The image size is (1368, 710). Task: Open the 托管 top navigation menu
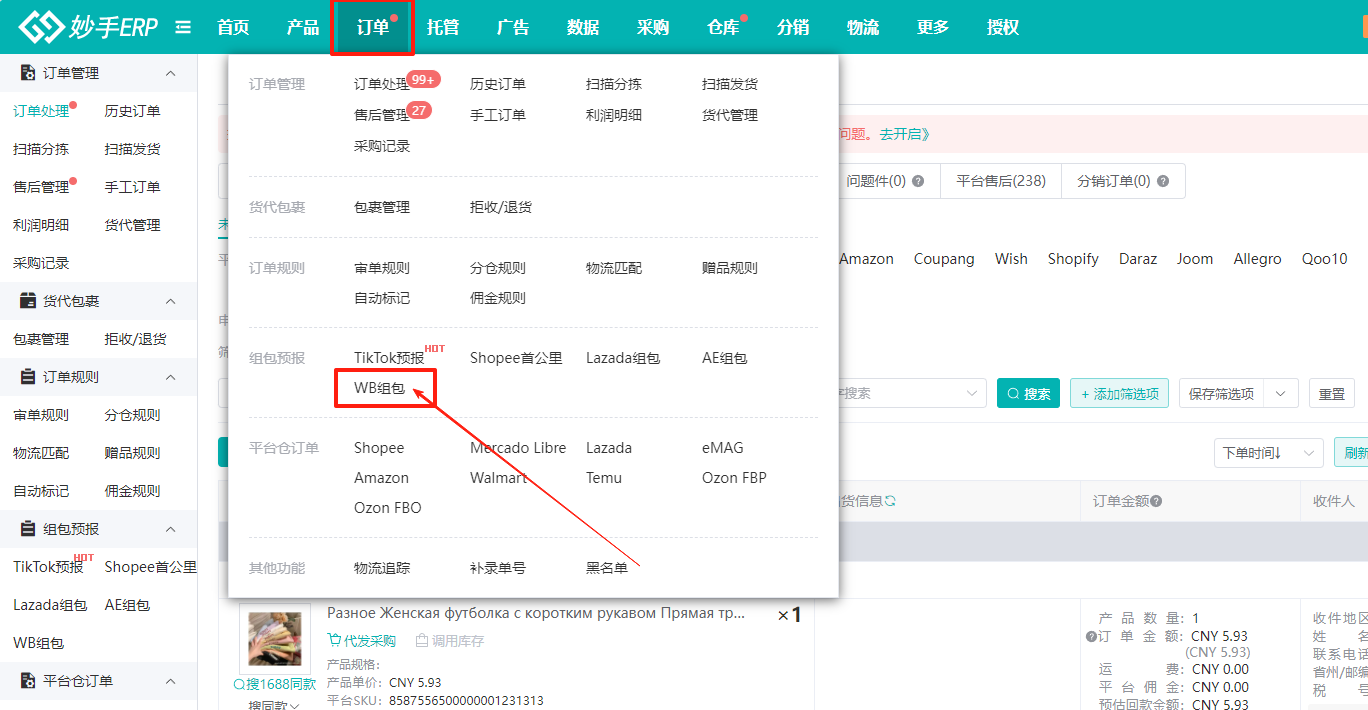(x=443, y=27)
